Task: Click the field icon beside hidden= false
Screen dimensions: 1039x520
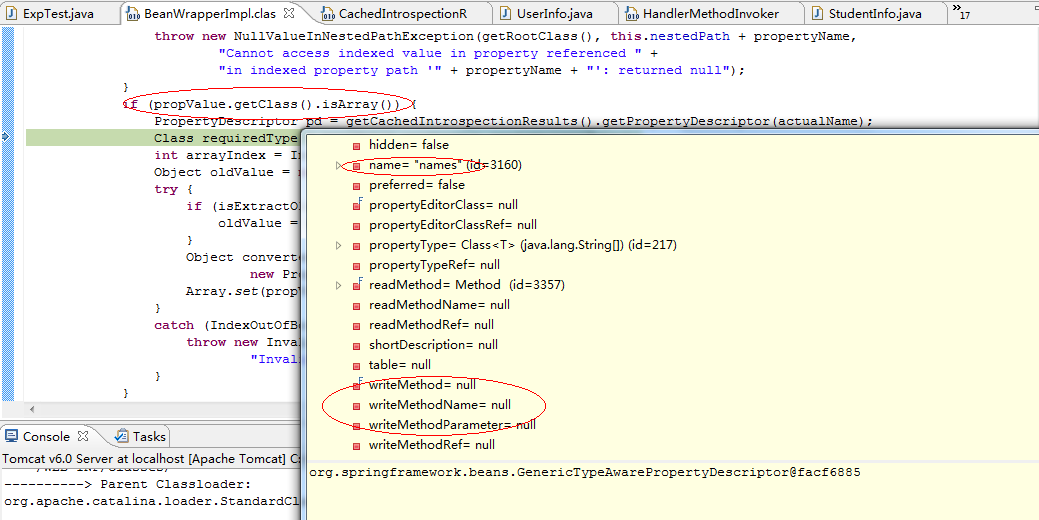Action: pos(356,145)
